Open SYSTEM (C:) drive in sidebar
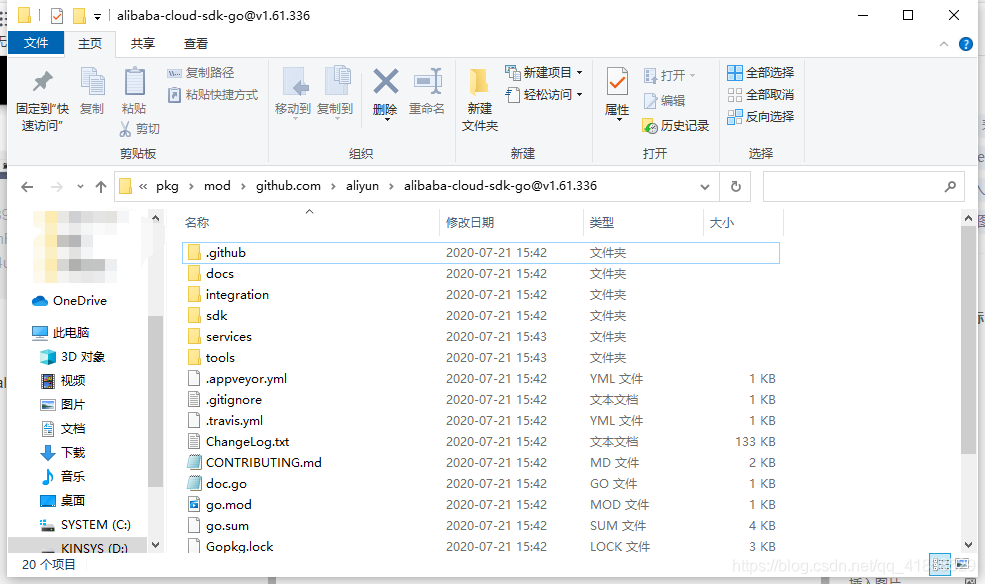 coord(85,524)
